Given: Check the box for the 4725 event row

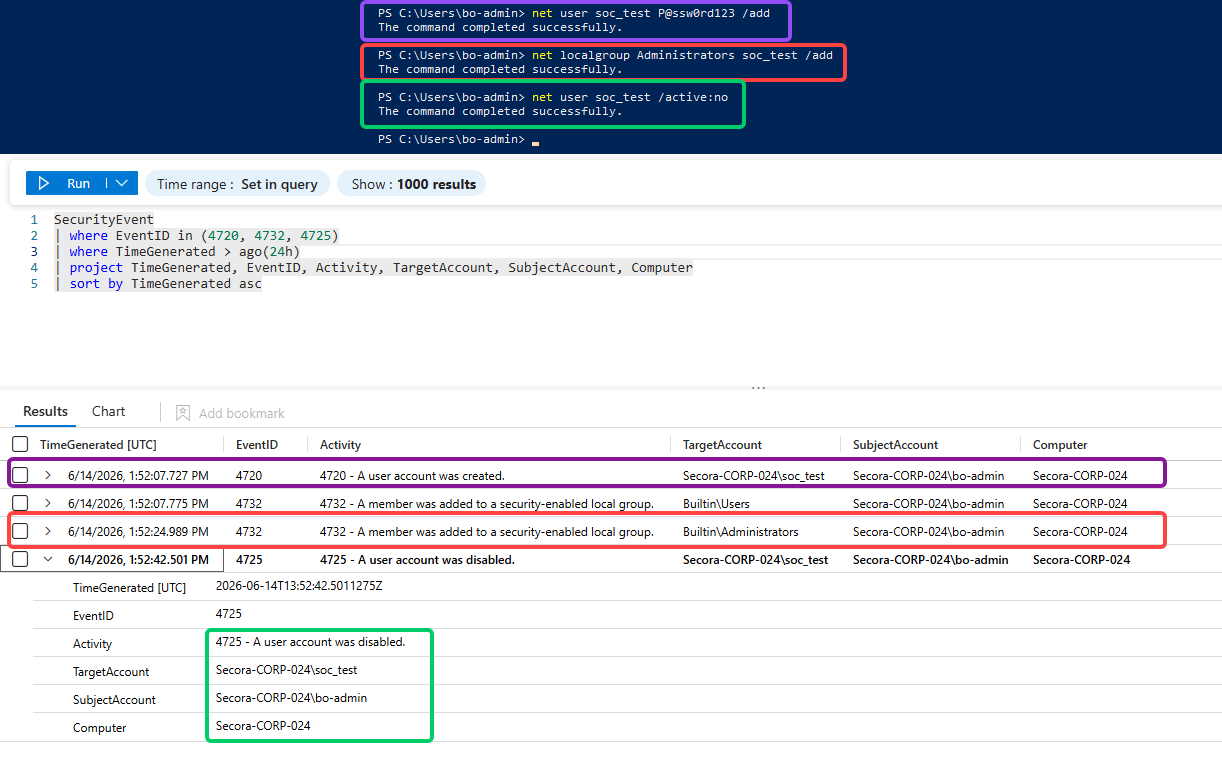Looking at the screenshot, I should pyautogui.click(x=20, y=559).
